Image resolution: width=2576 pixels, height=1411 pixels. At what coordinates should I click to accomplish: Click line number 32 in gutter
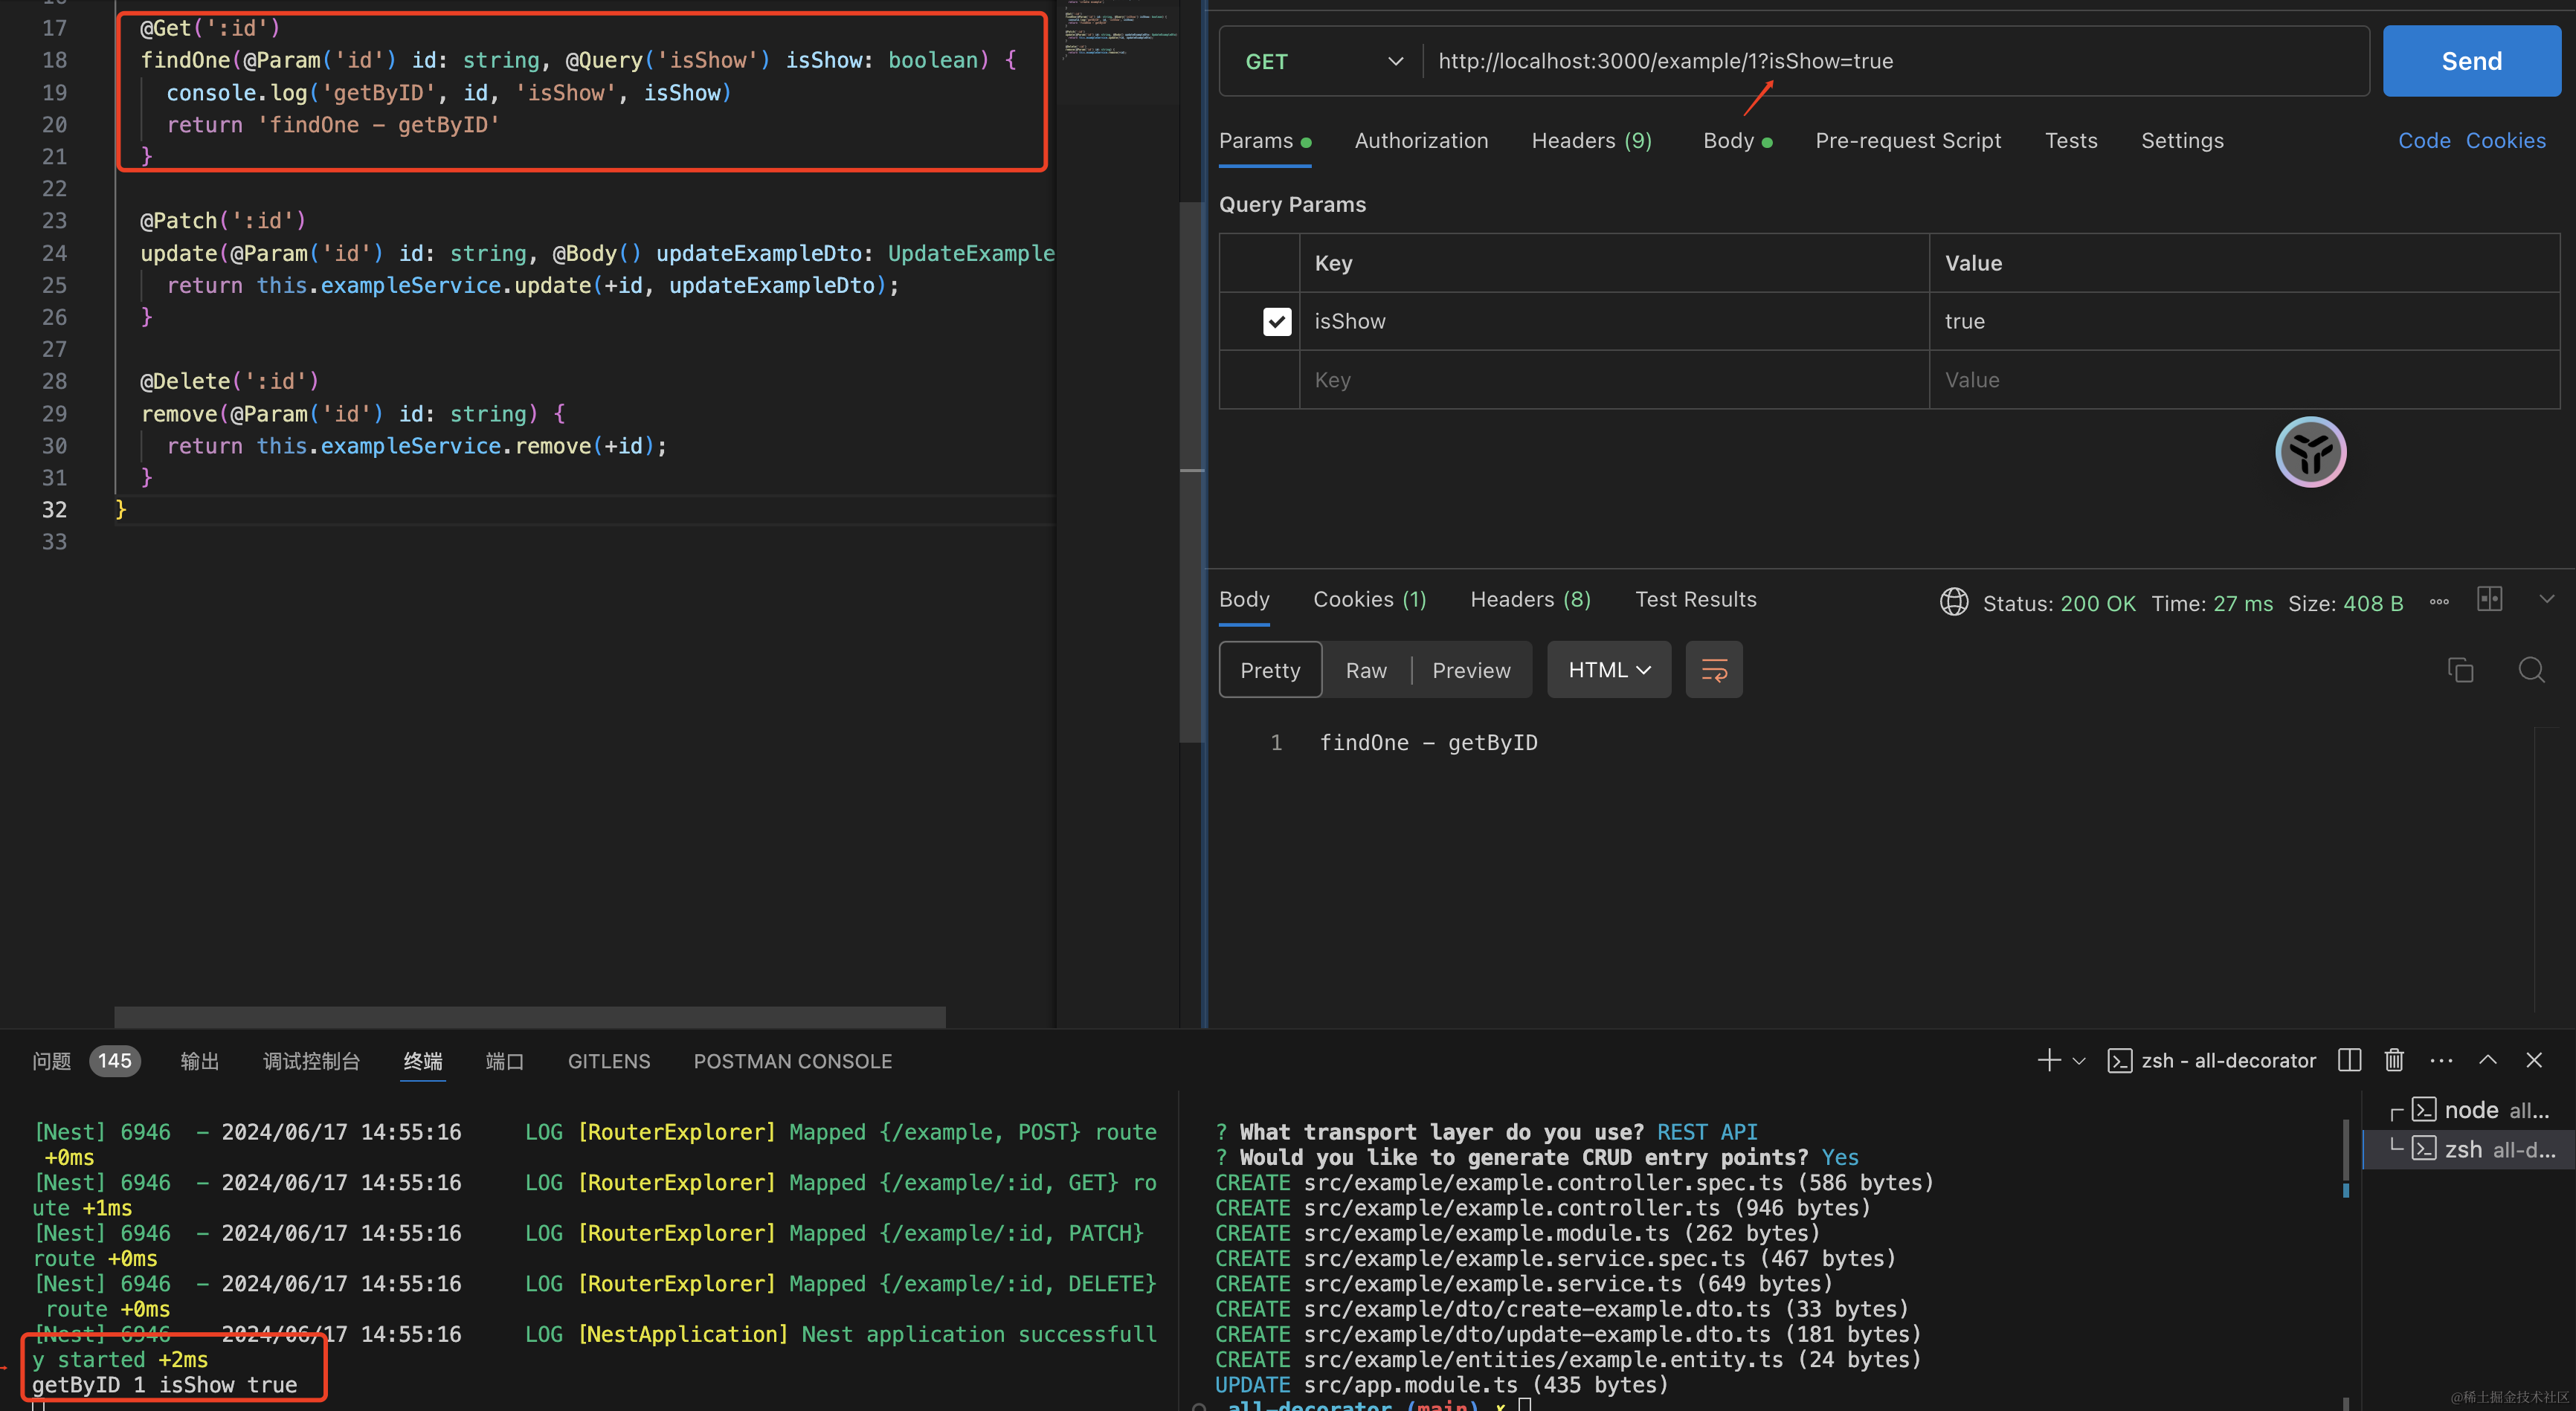(54, 510)
